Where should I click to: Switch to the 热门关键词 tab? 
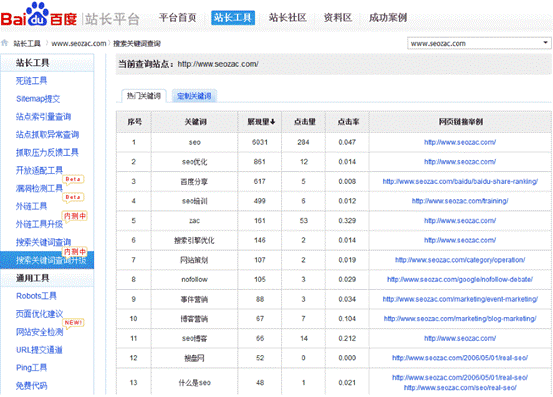pos(144,96)
